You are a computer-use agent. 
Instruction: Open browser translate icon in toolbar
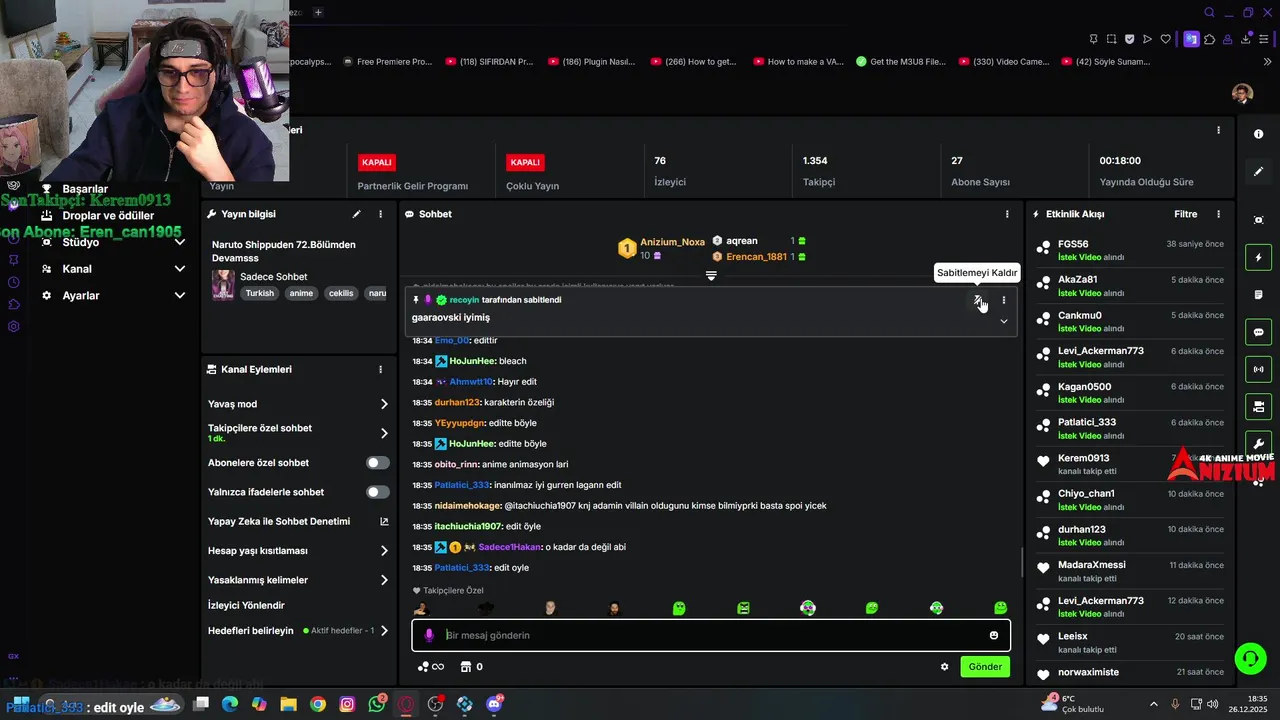click(1191, 39)
